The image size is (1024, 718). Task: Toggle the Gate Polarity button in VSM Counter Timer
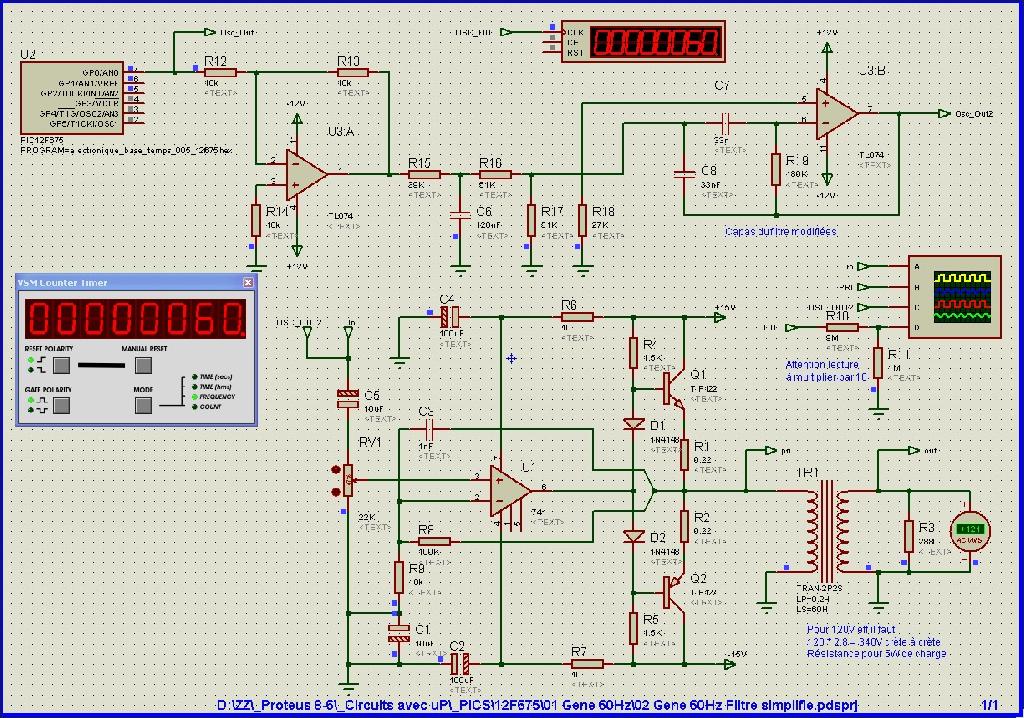click(61, 406)
